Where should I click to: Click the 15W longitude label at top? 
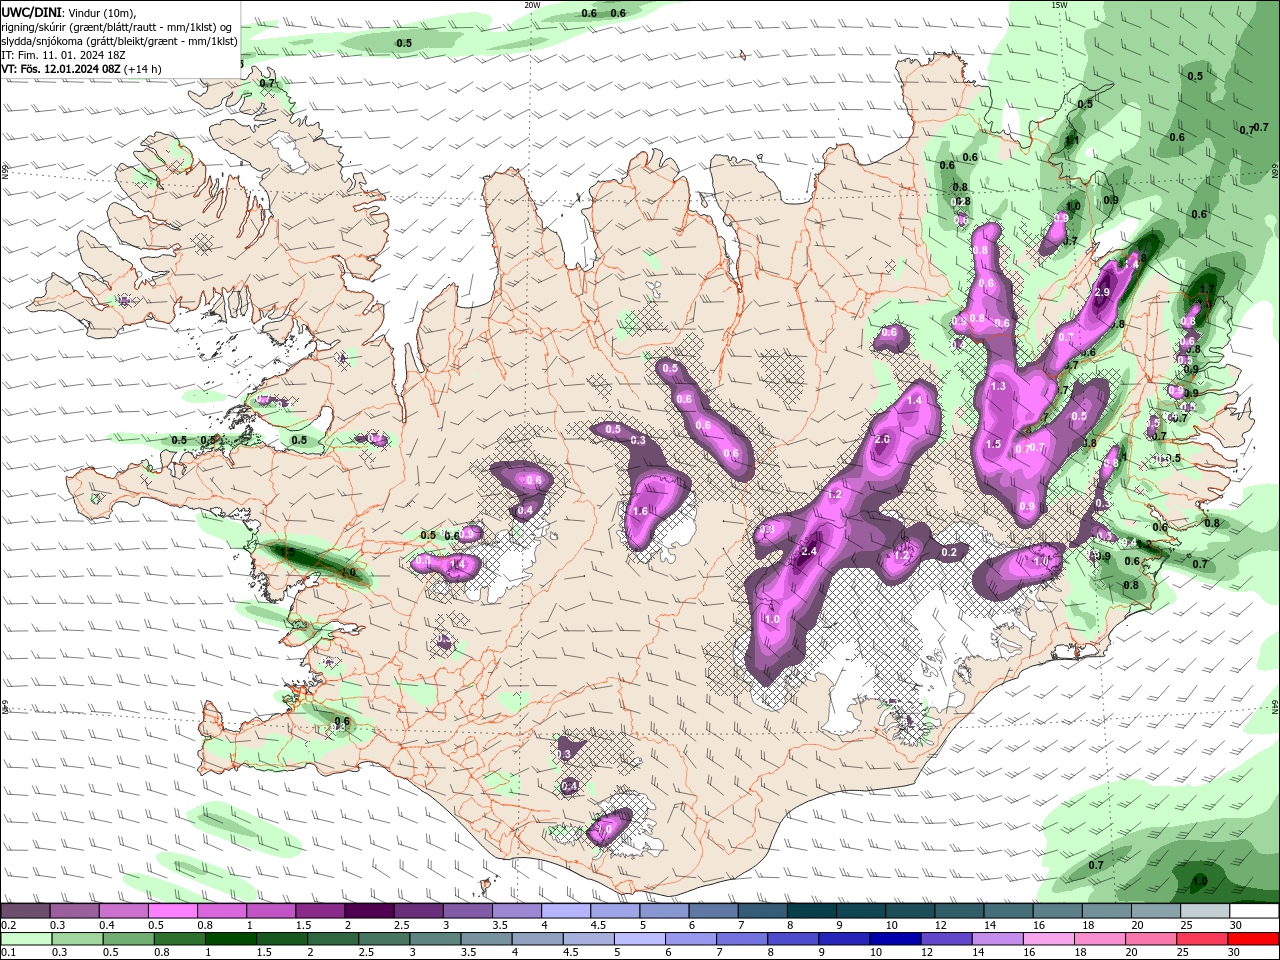click(x=1059, y=5)
